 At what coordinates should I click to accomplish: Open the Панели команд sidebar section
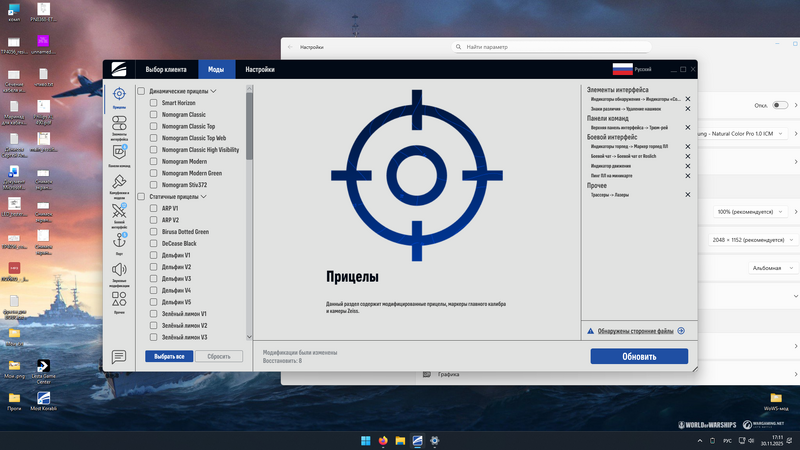click(x=119, y=153)
